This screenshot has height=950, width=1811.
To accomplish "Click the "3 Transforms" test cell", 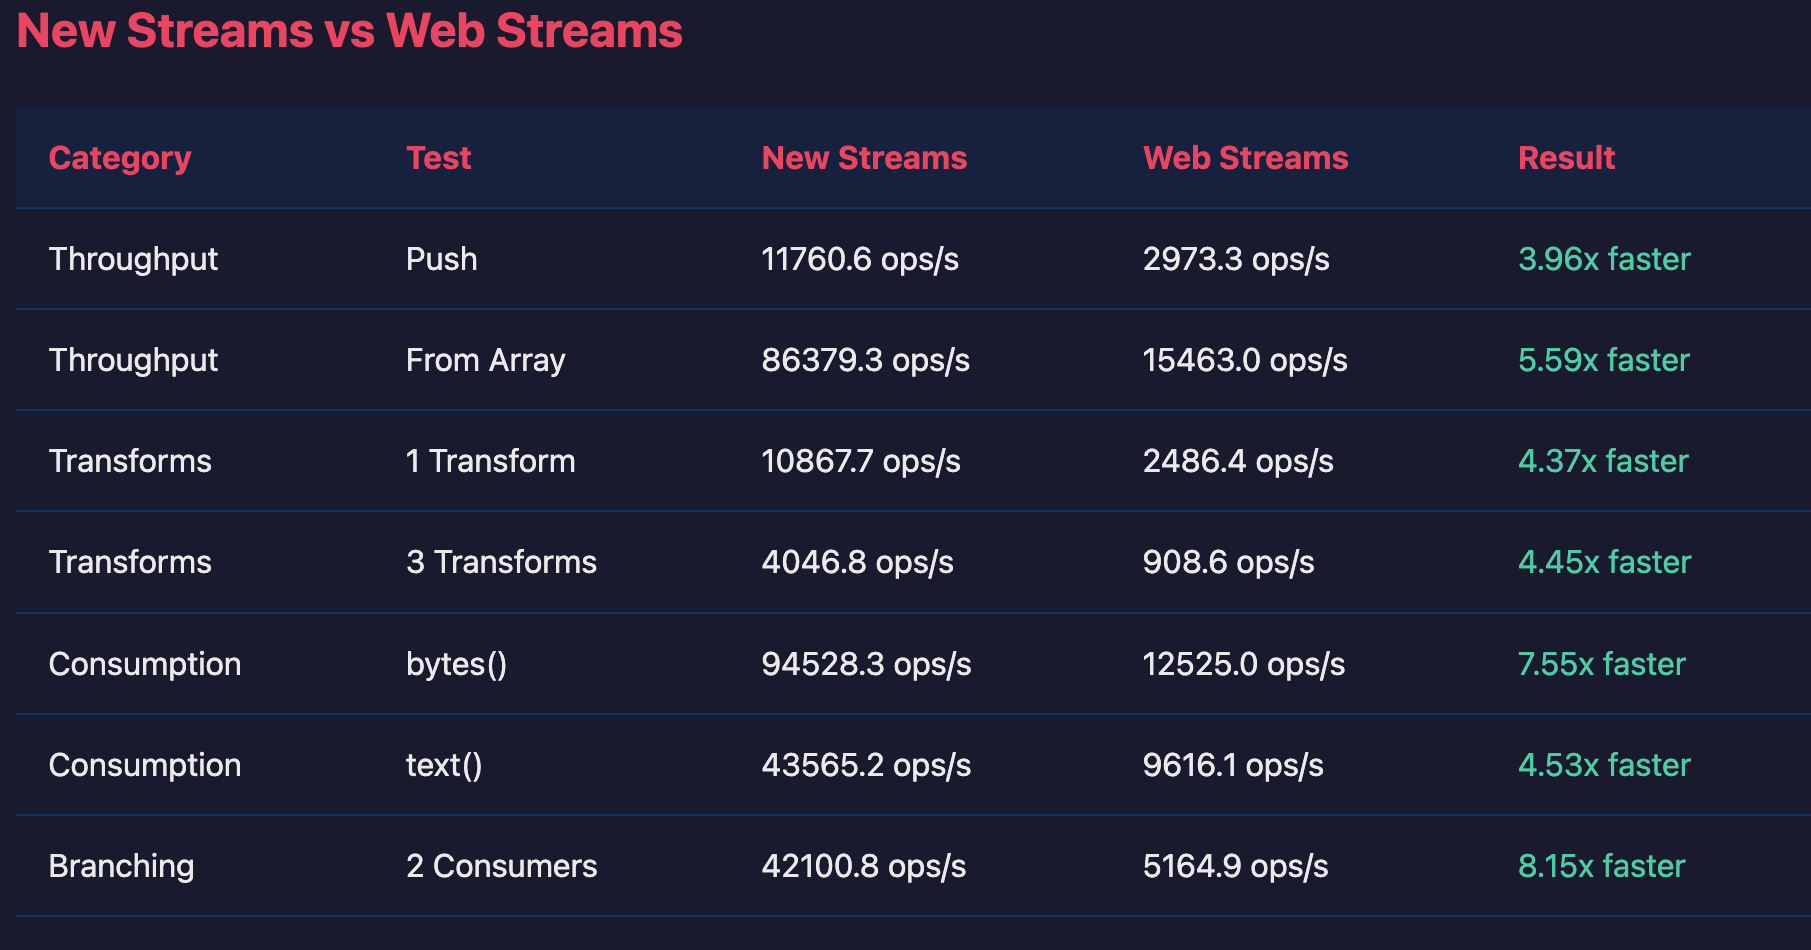I will (x=501, y=562).
